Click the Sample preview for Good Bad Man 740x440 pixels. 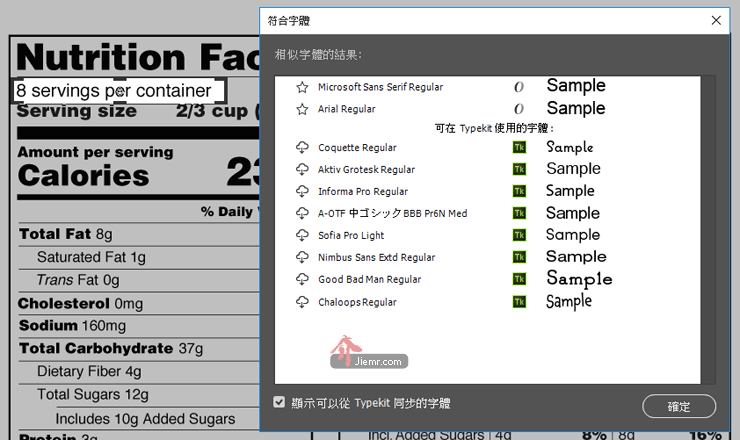point(580,279)
